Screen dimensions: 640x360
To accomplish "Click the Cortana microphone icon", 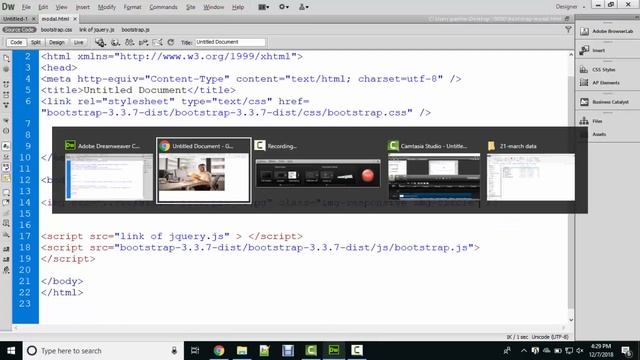I will pyautogui.click(x=174, y=351).
